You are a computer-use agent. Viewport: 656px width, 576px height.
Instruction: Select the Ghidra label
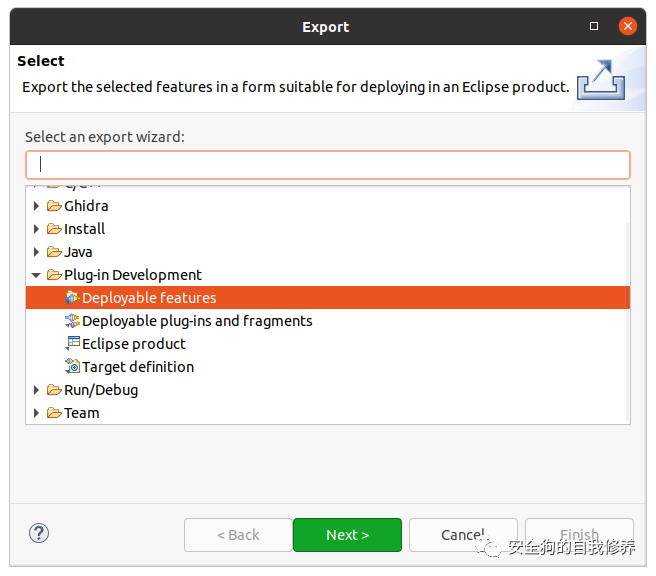click(x=86, y=206)
